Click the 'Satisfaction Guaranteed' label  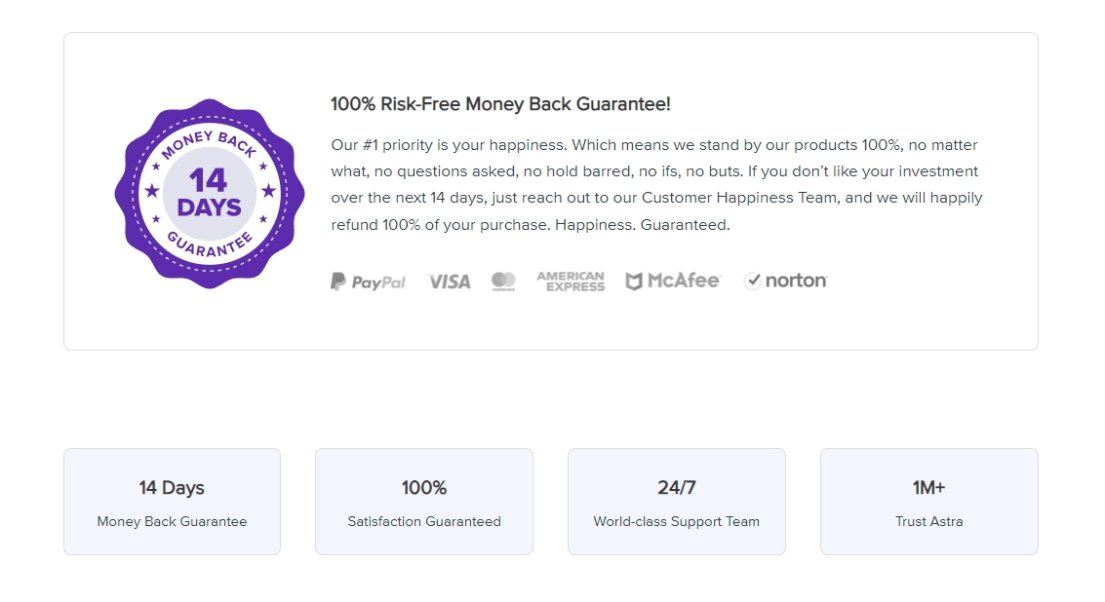coord(424,521)
